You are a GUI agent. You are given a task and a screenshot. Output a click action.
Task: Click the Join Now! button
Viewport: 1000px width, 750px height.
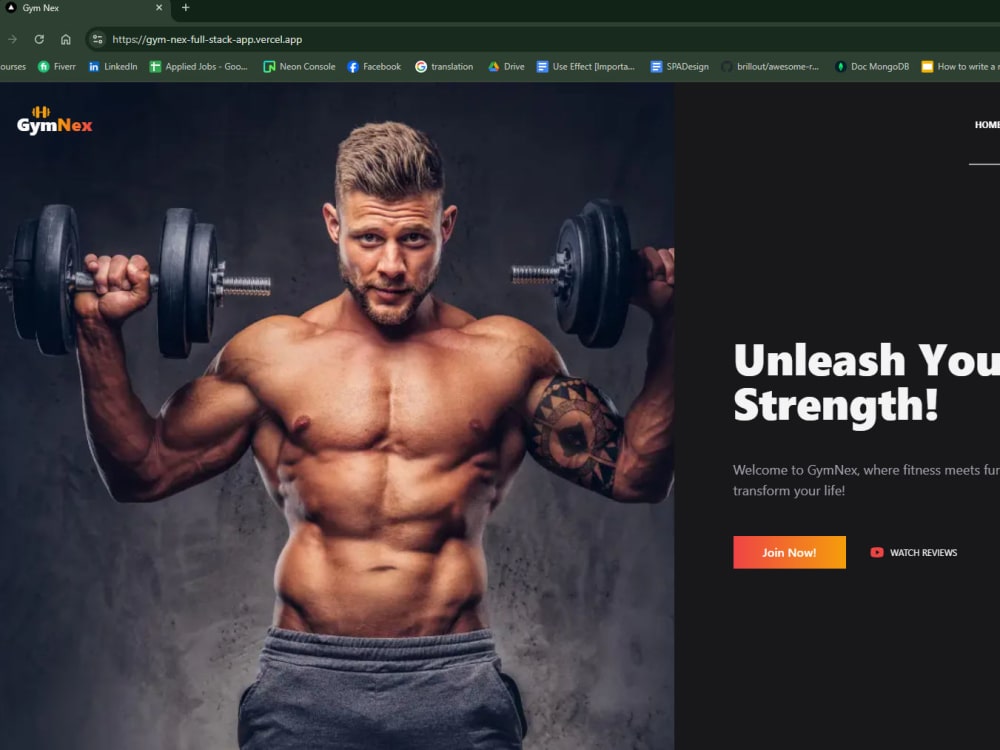click(789, 552)
